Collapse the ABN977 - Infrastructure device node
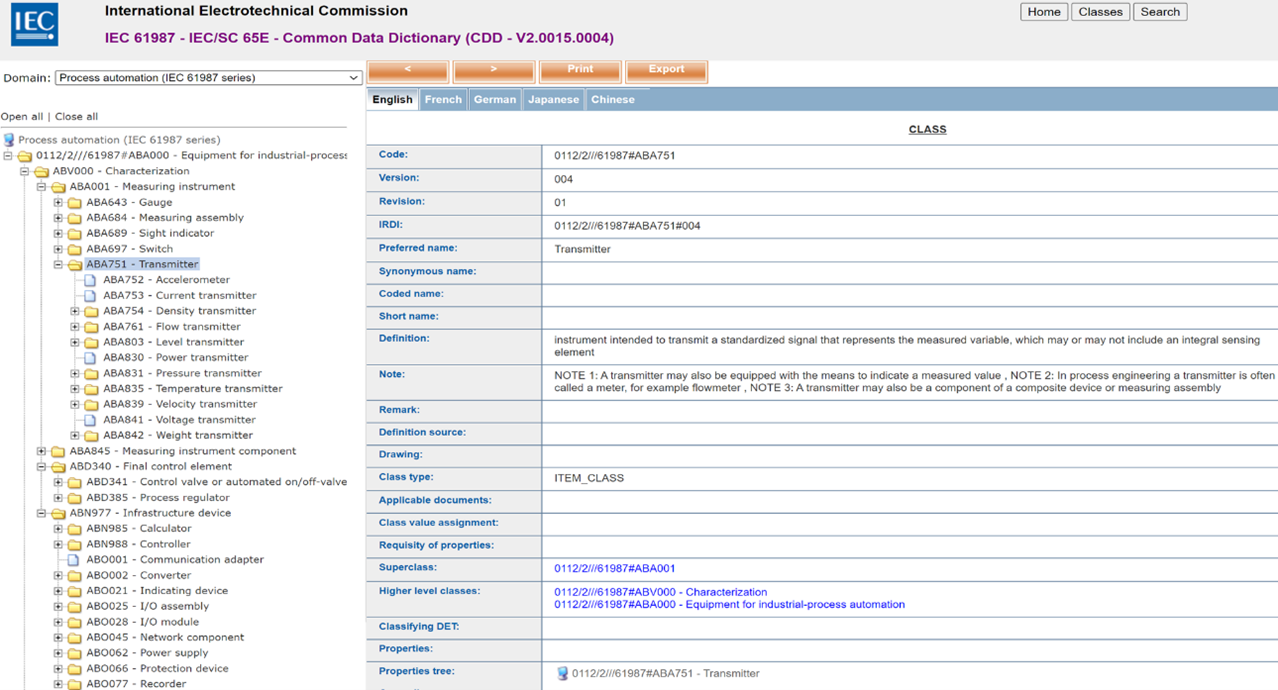Screen dimensions: 1278x690 pos(41,513)
